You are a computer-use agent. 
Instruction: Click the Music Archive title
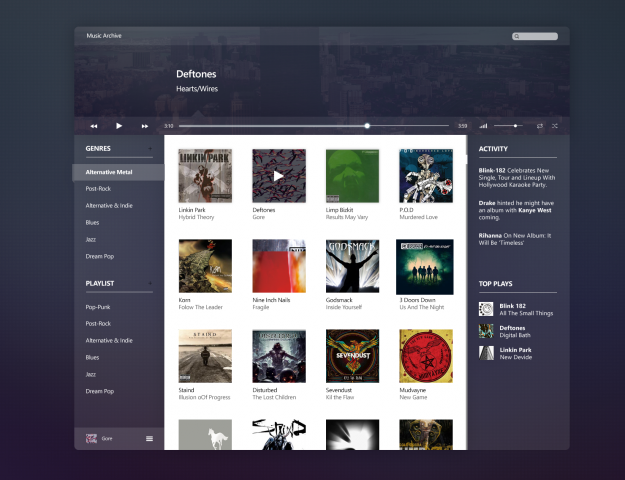pyautogui.click(x=104, y=35)
